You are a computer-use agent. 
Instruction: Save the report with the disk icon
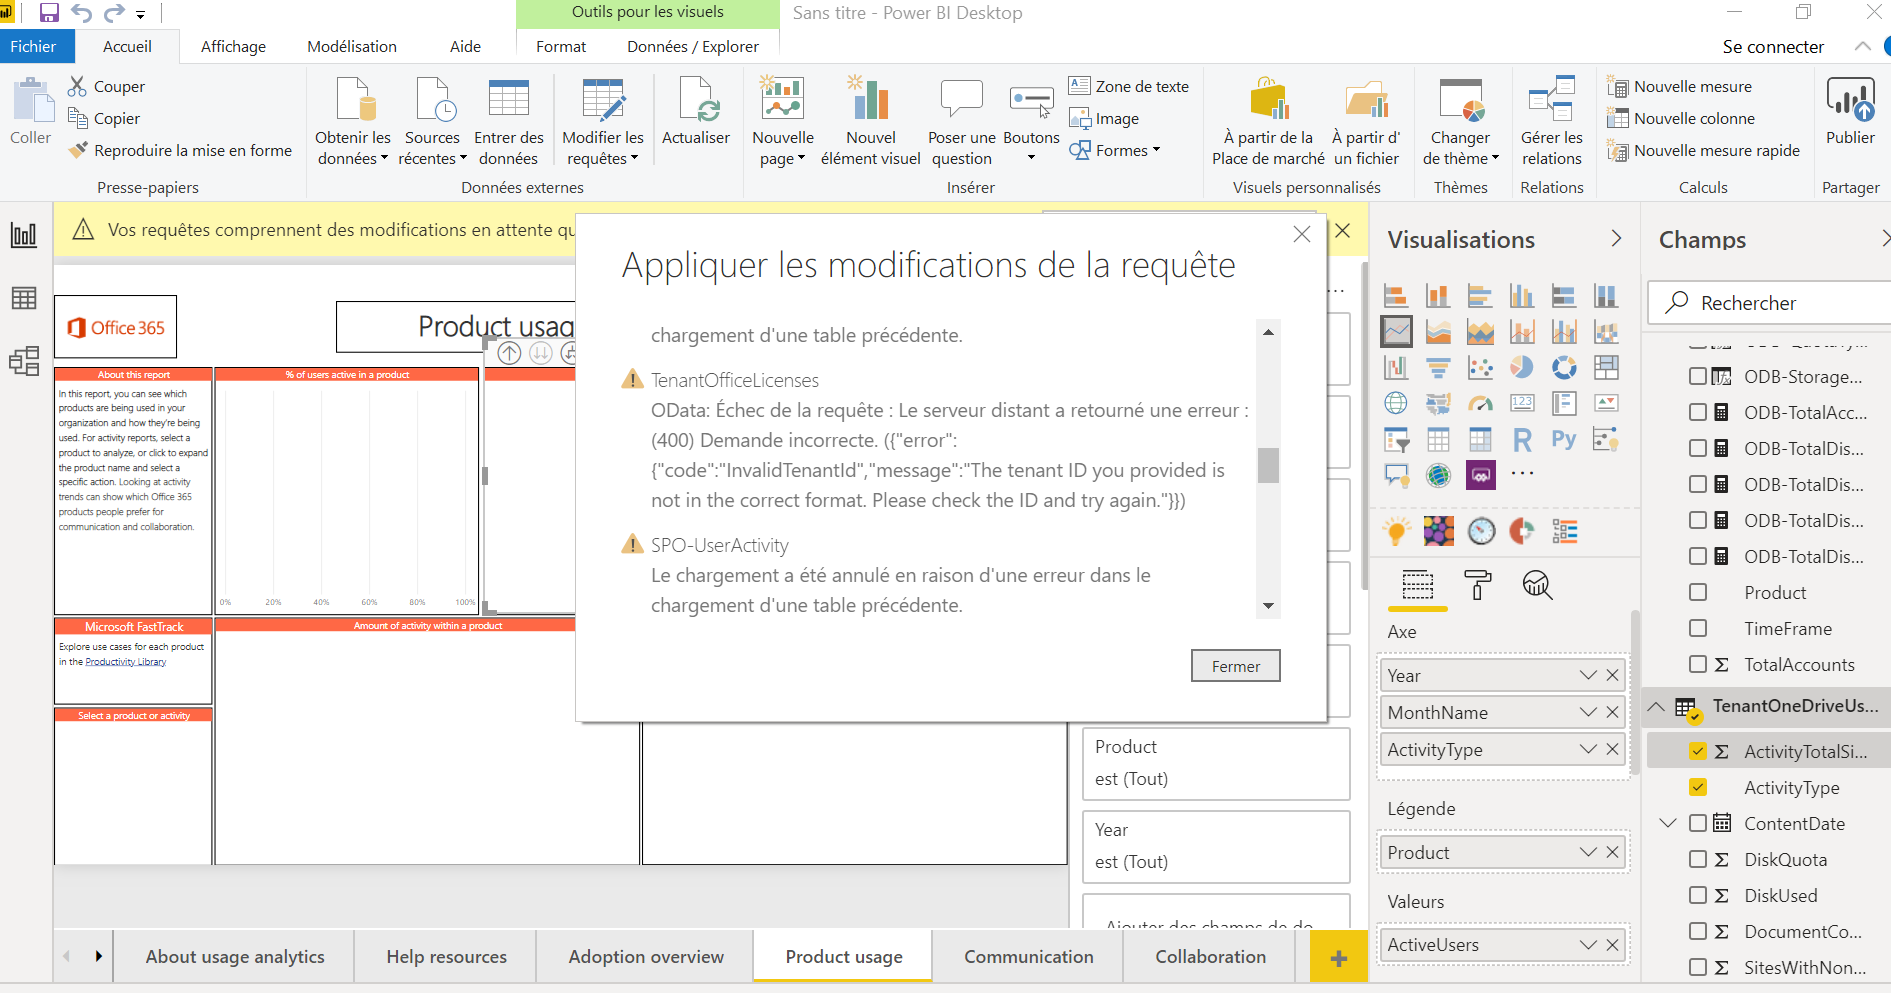coord(49,13)
